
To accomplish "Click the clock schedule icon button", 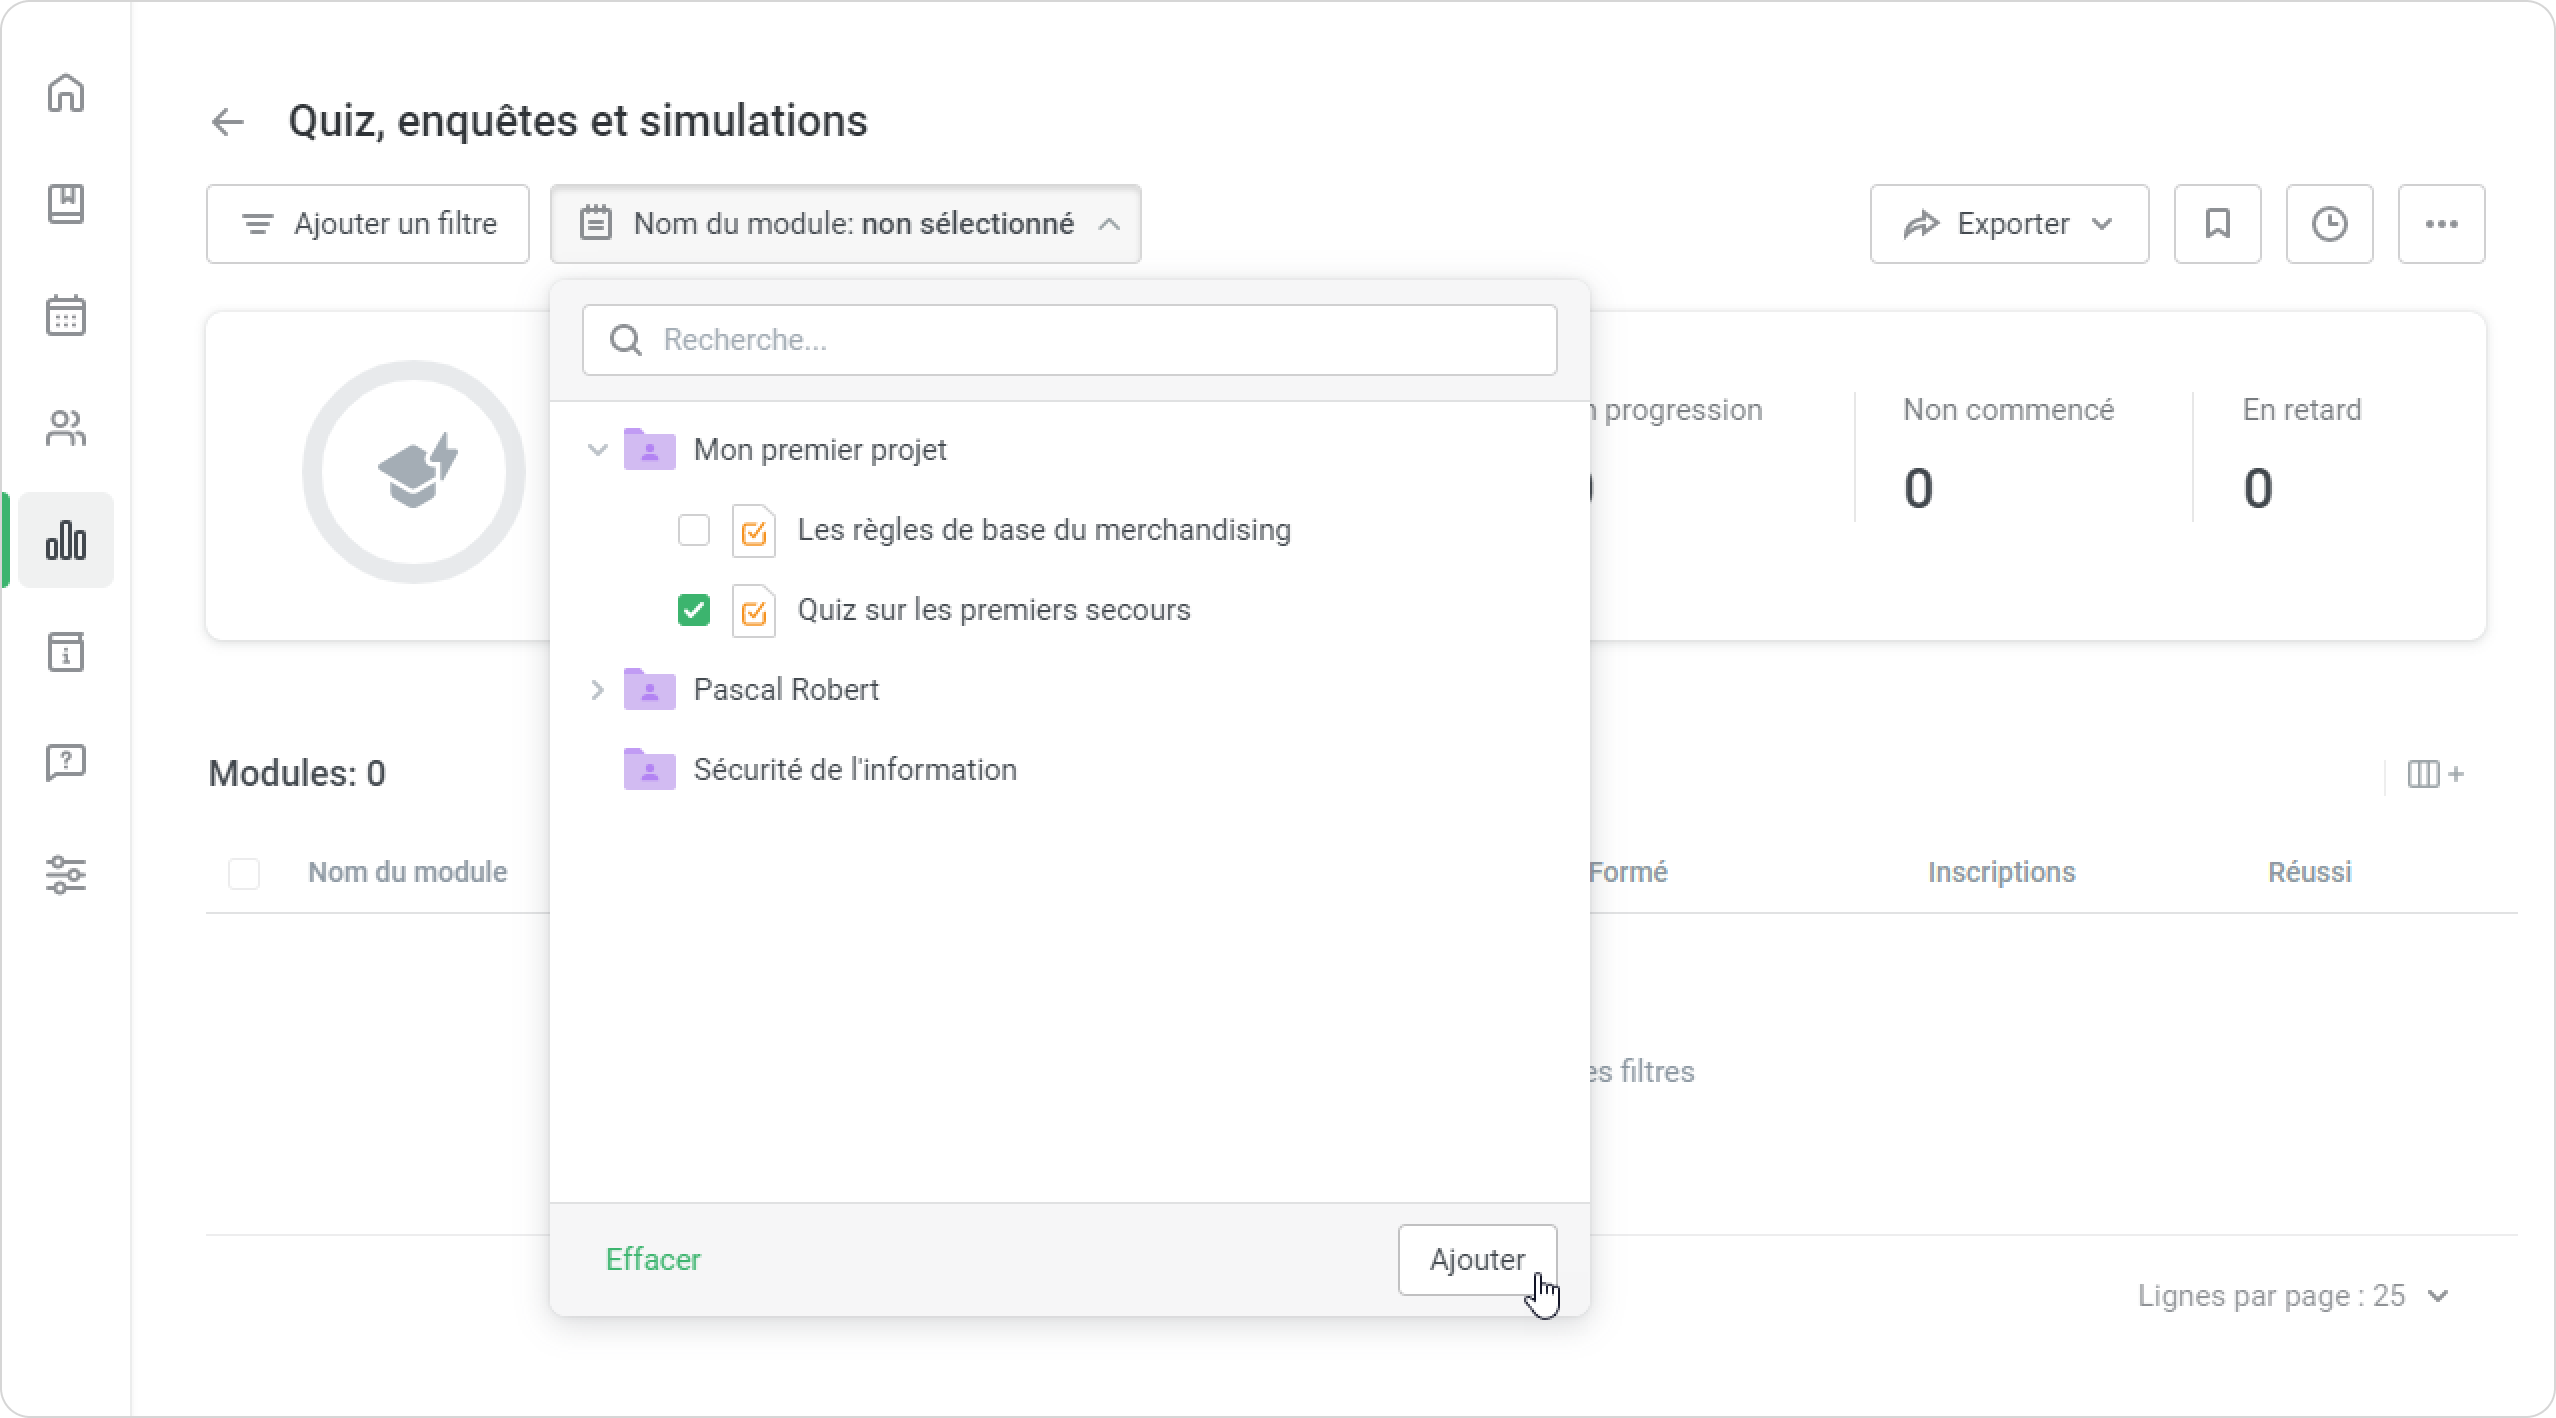I will pos(2329,224).
